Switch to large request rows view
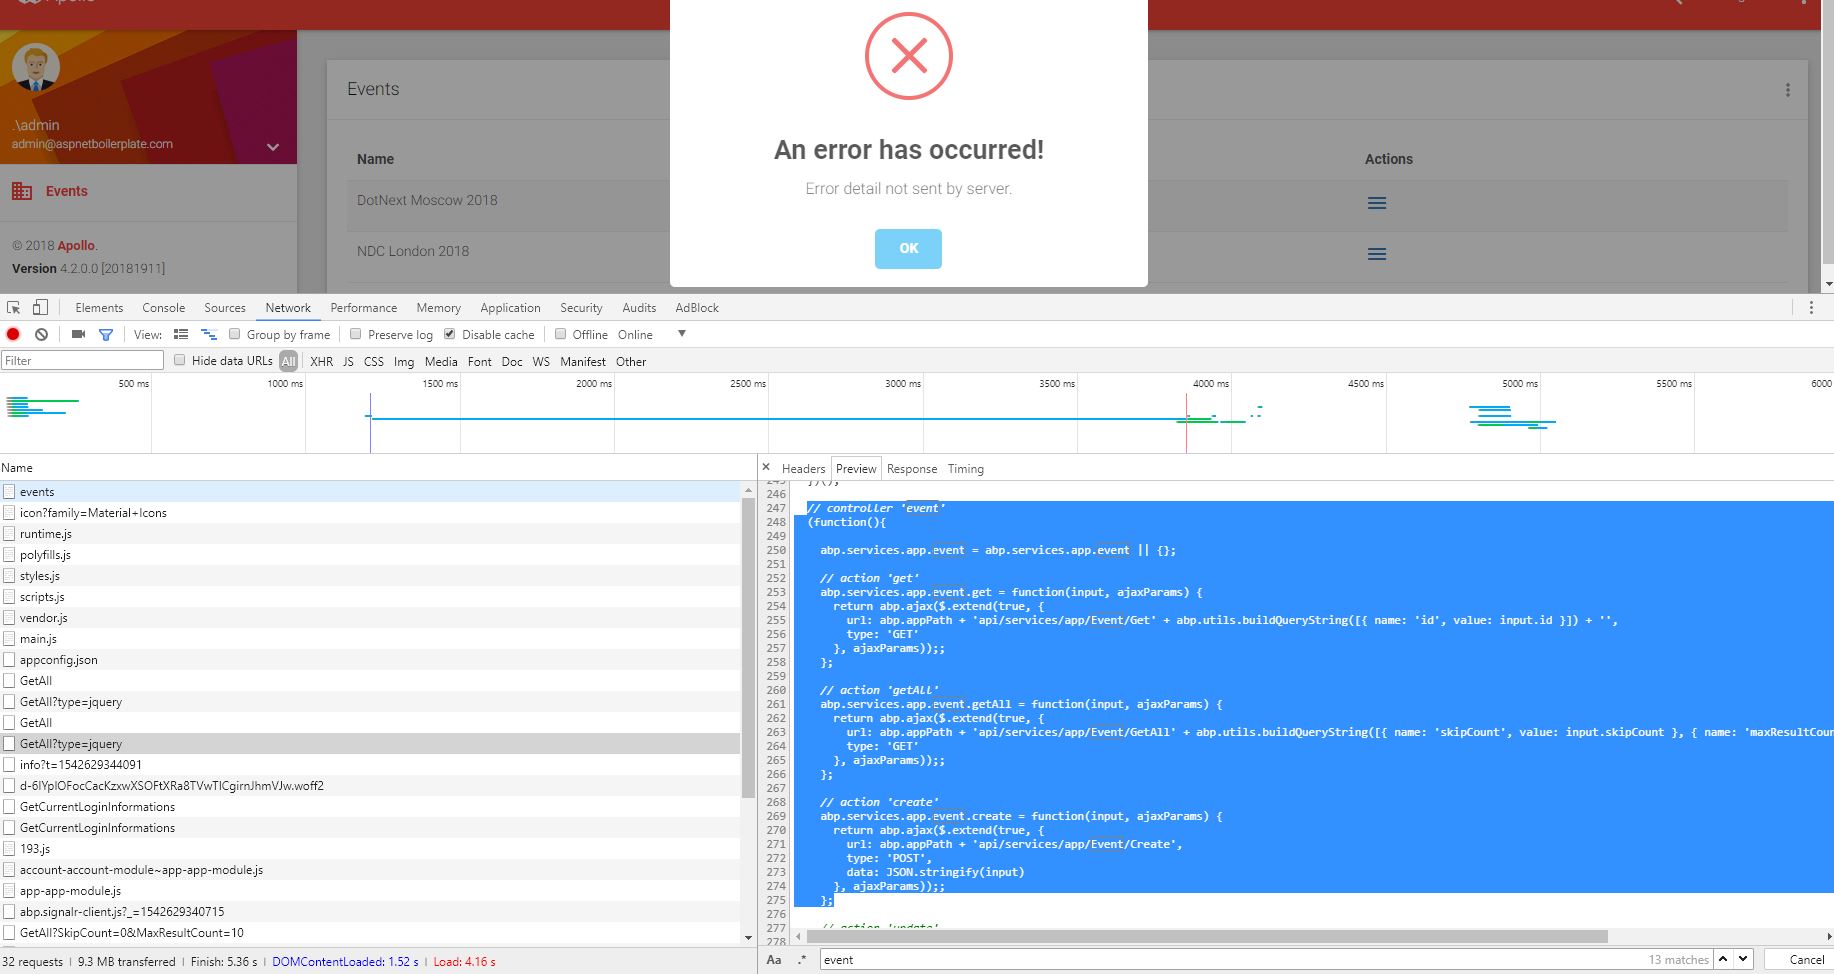 click(181, 334)
